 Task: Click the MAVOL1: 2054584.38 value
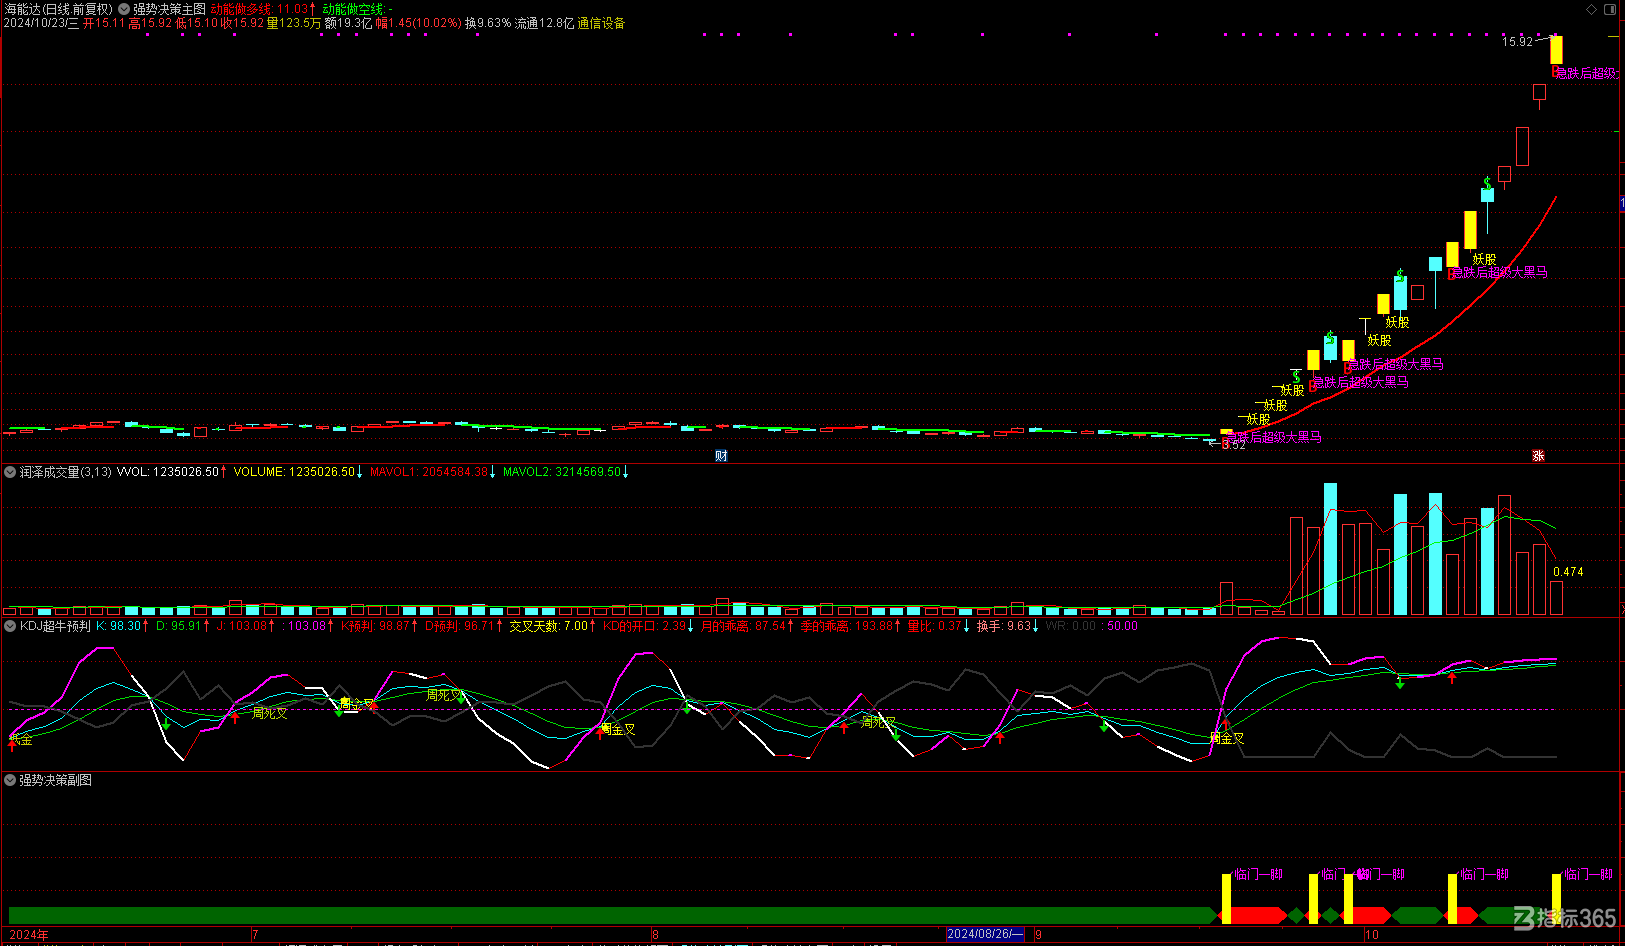[x=433, y=472]
